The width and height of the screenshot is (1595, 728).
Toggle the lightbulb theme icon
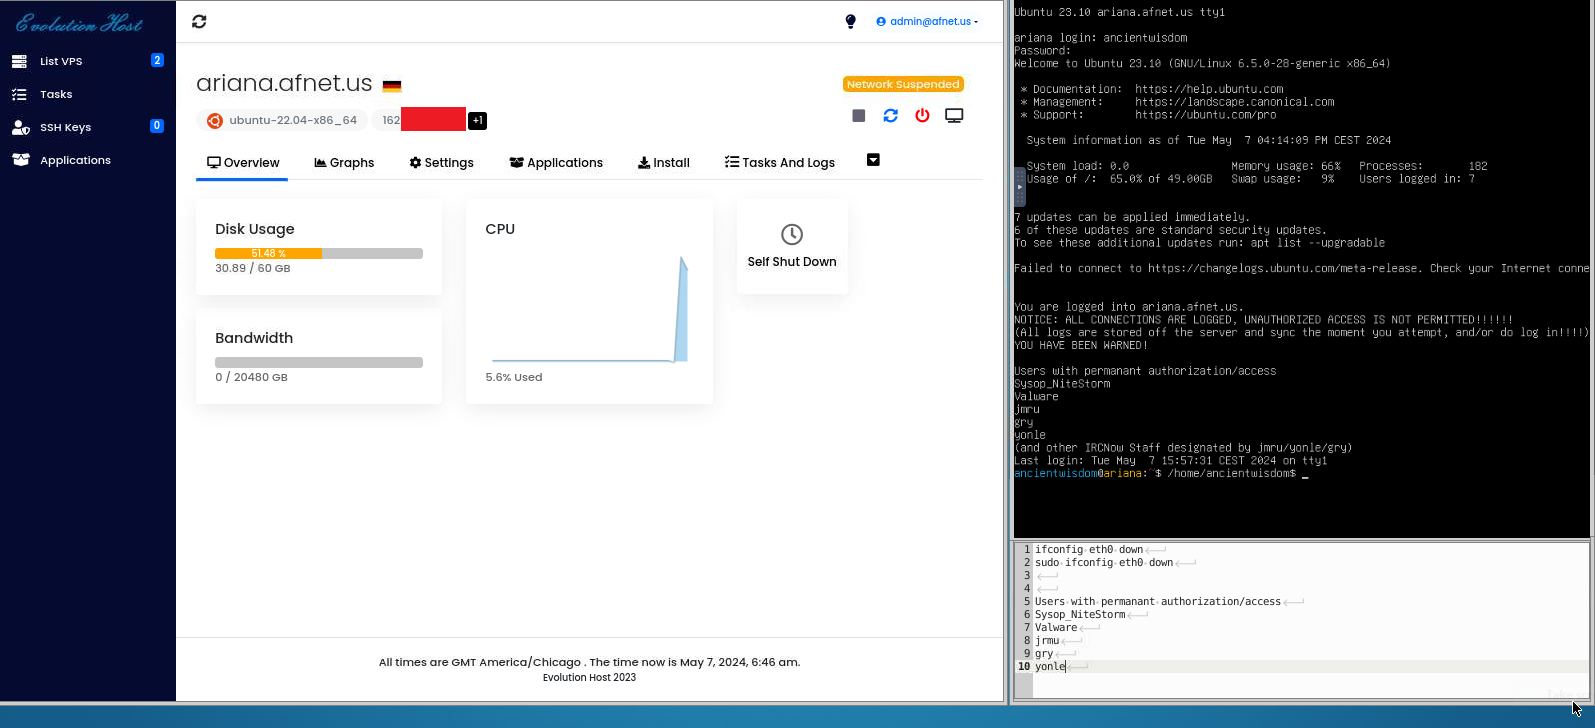(850, 21)
